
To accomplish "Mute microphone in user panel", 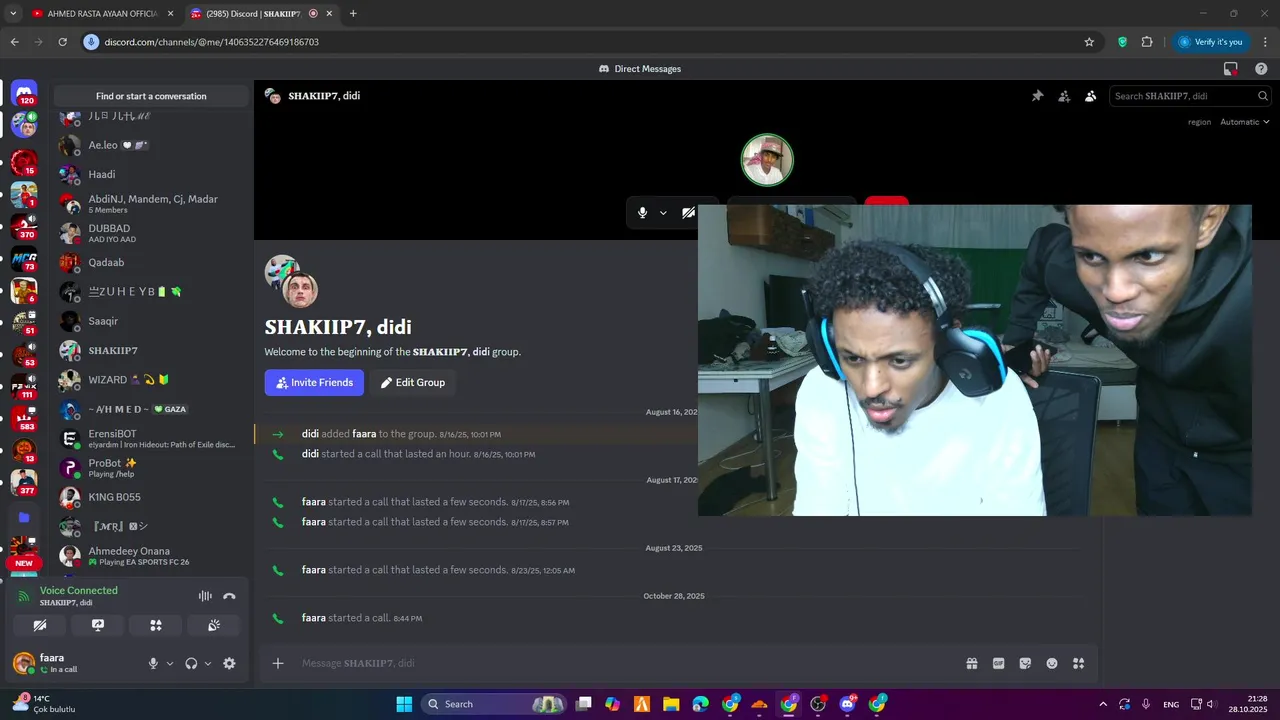I will point(153,663).
